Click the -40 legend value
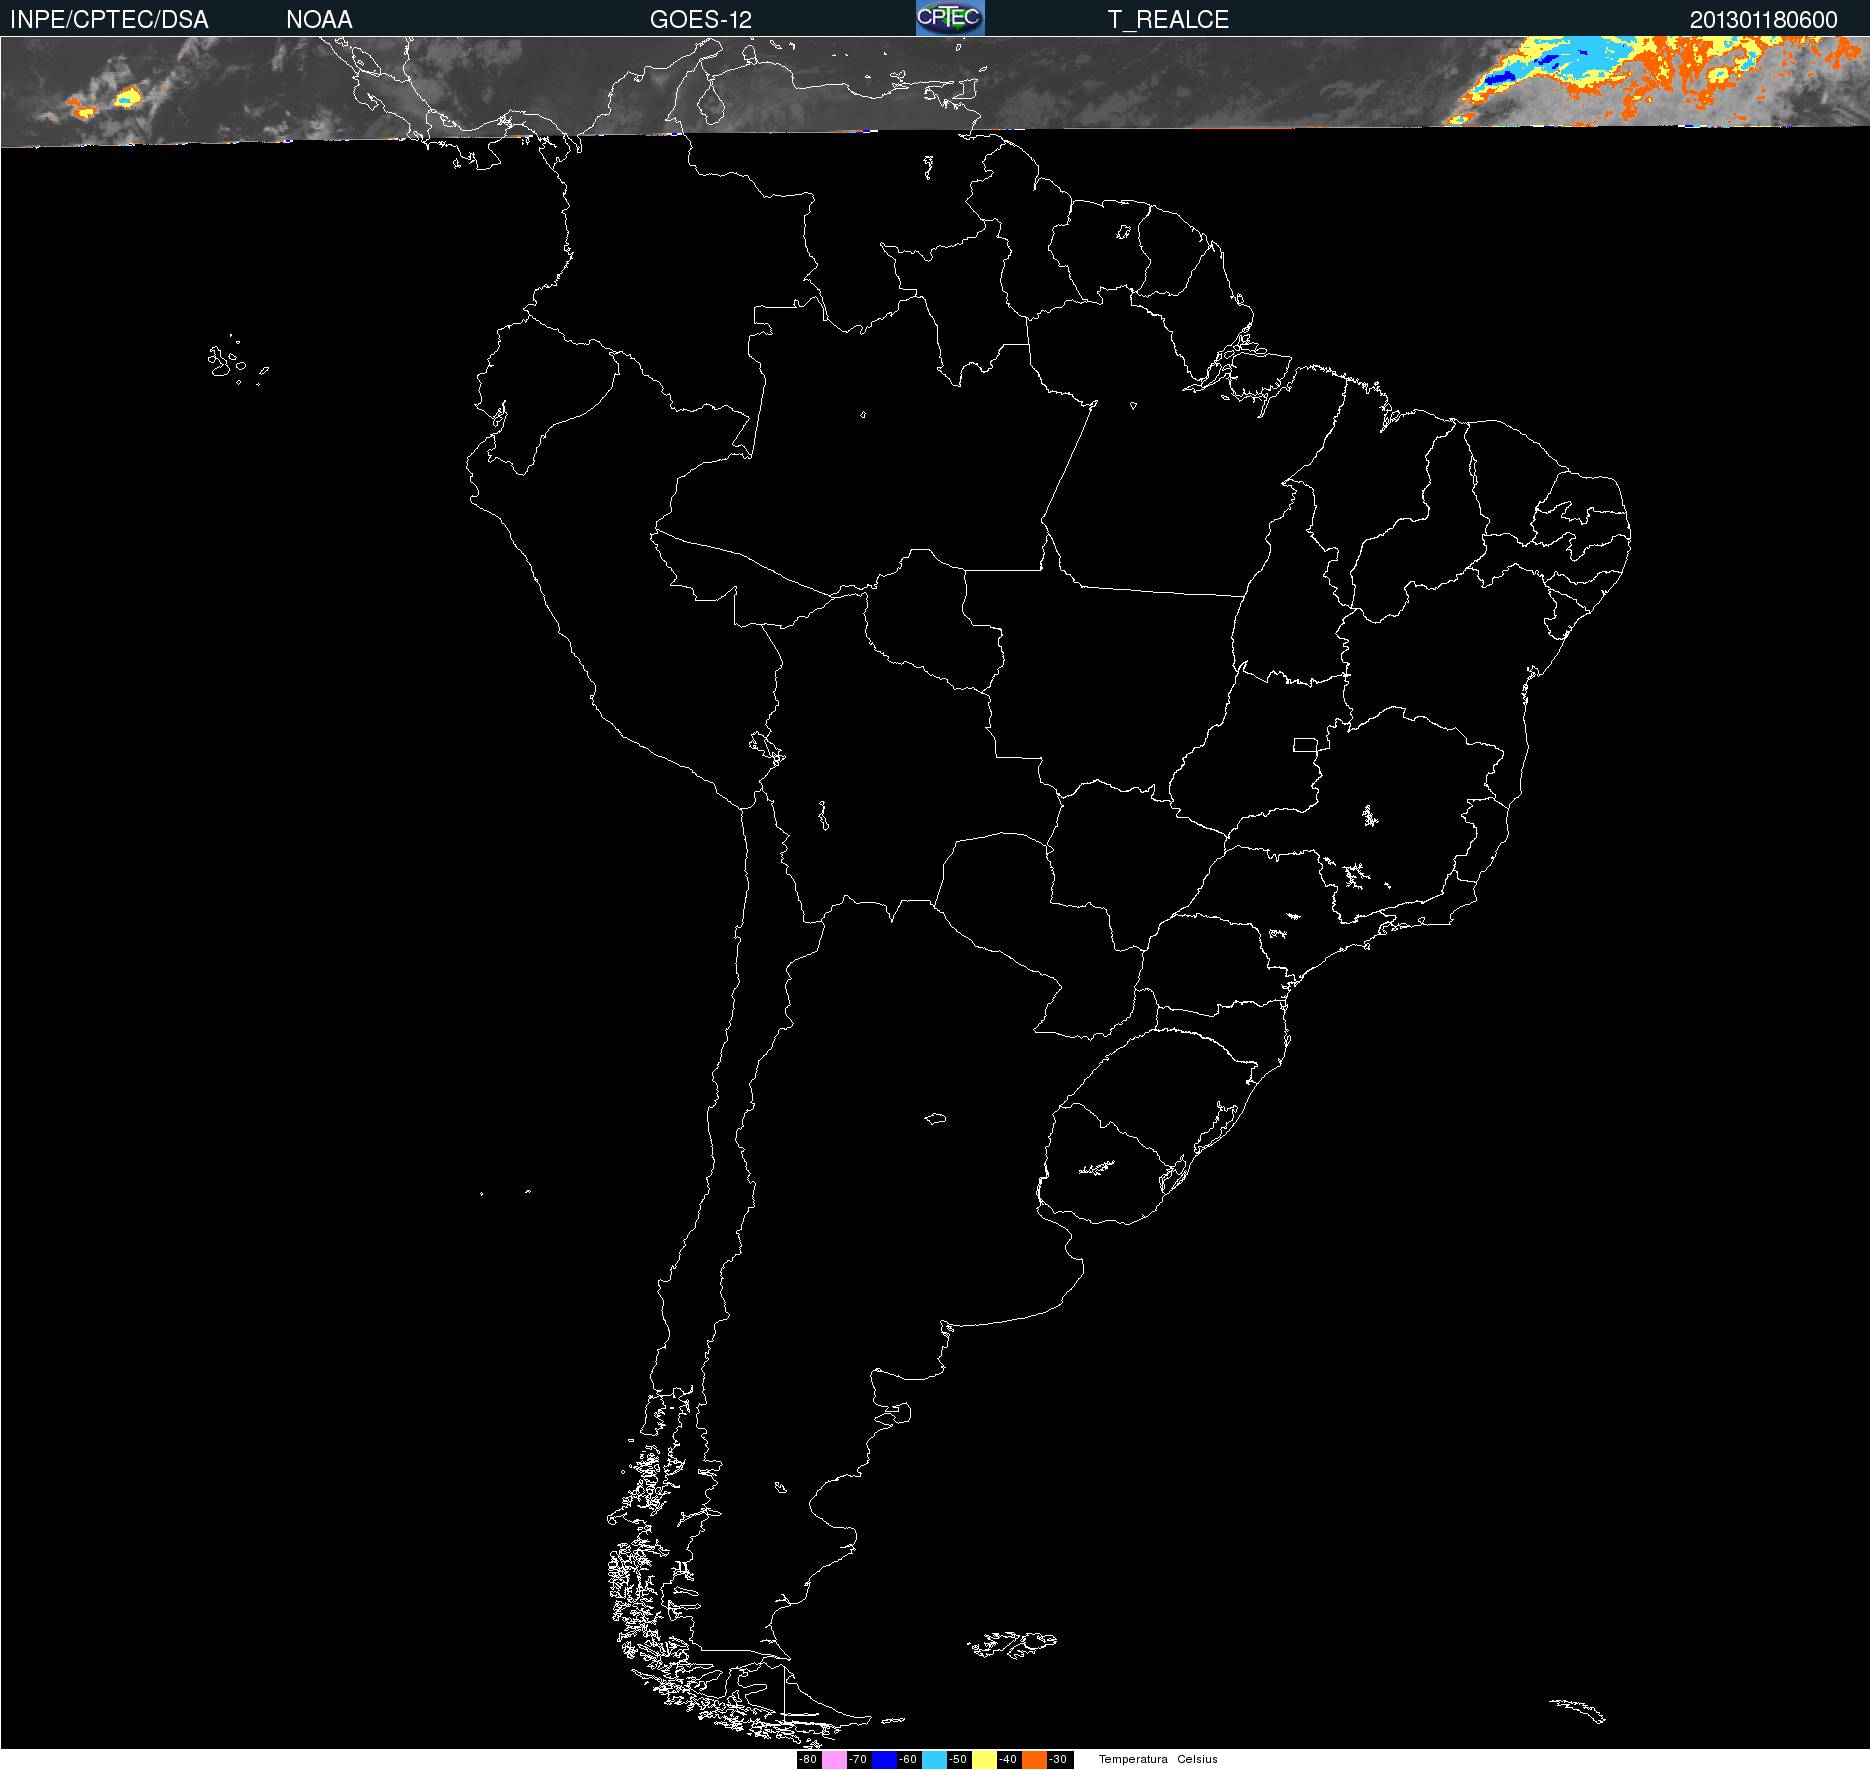The image size is (1870, 1770). [x=1009, y=1760]
